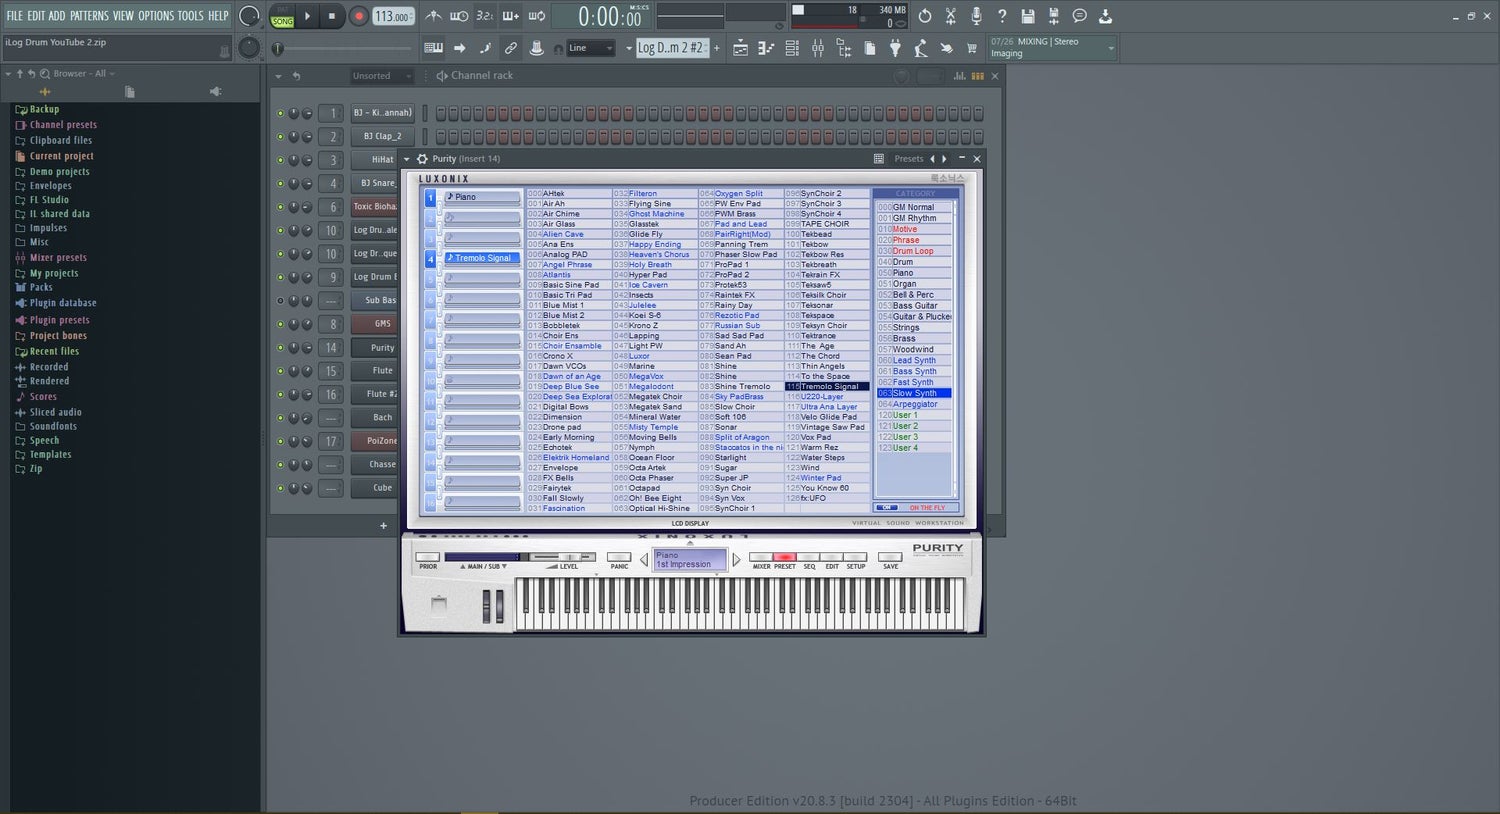Click the plugin picker plug icon
This screenshot has height=814, width=1500.
pos(894,47)
